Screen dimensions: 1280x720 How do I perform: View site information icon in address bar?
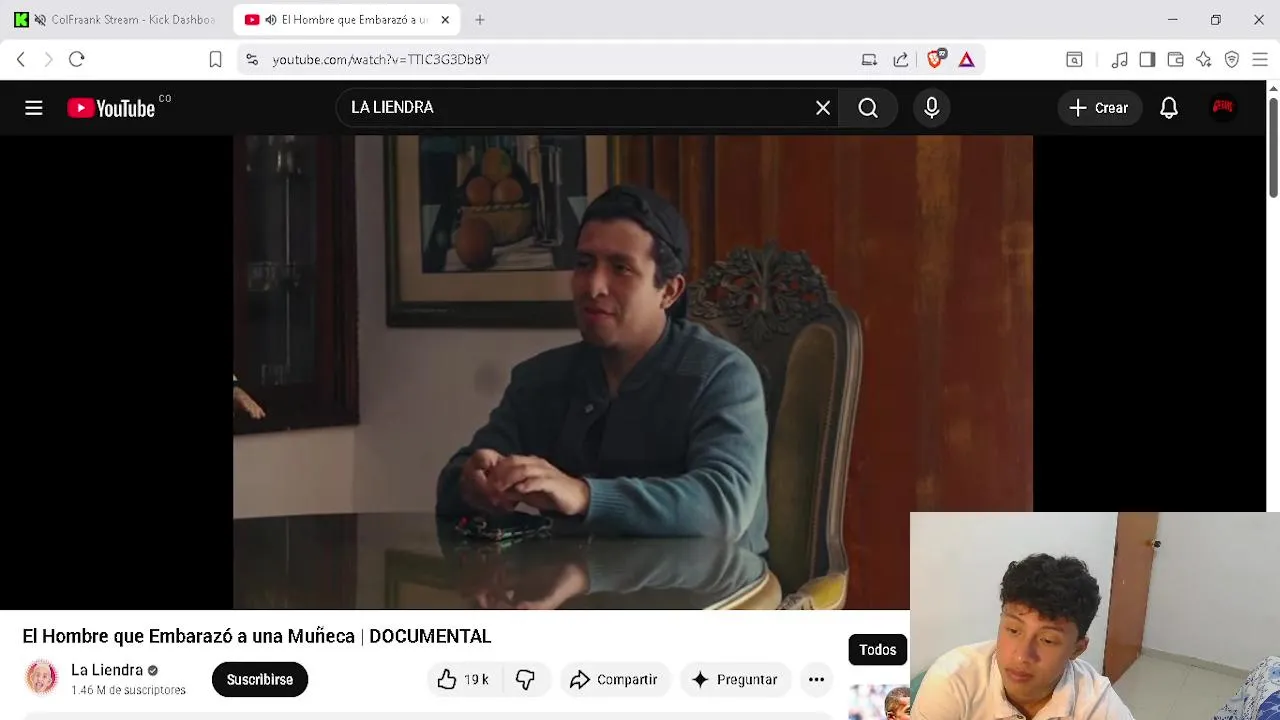pos(252,60)
